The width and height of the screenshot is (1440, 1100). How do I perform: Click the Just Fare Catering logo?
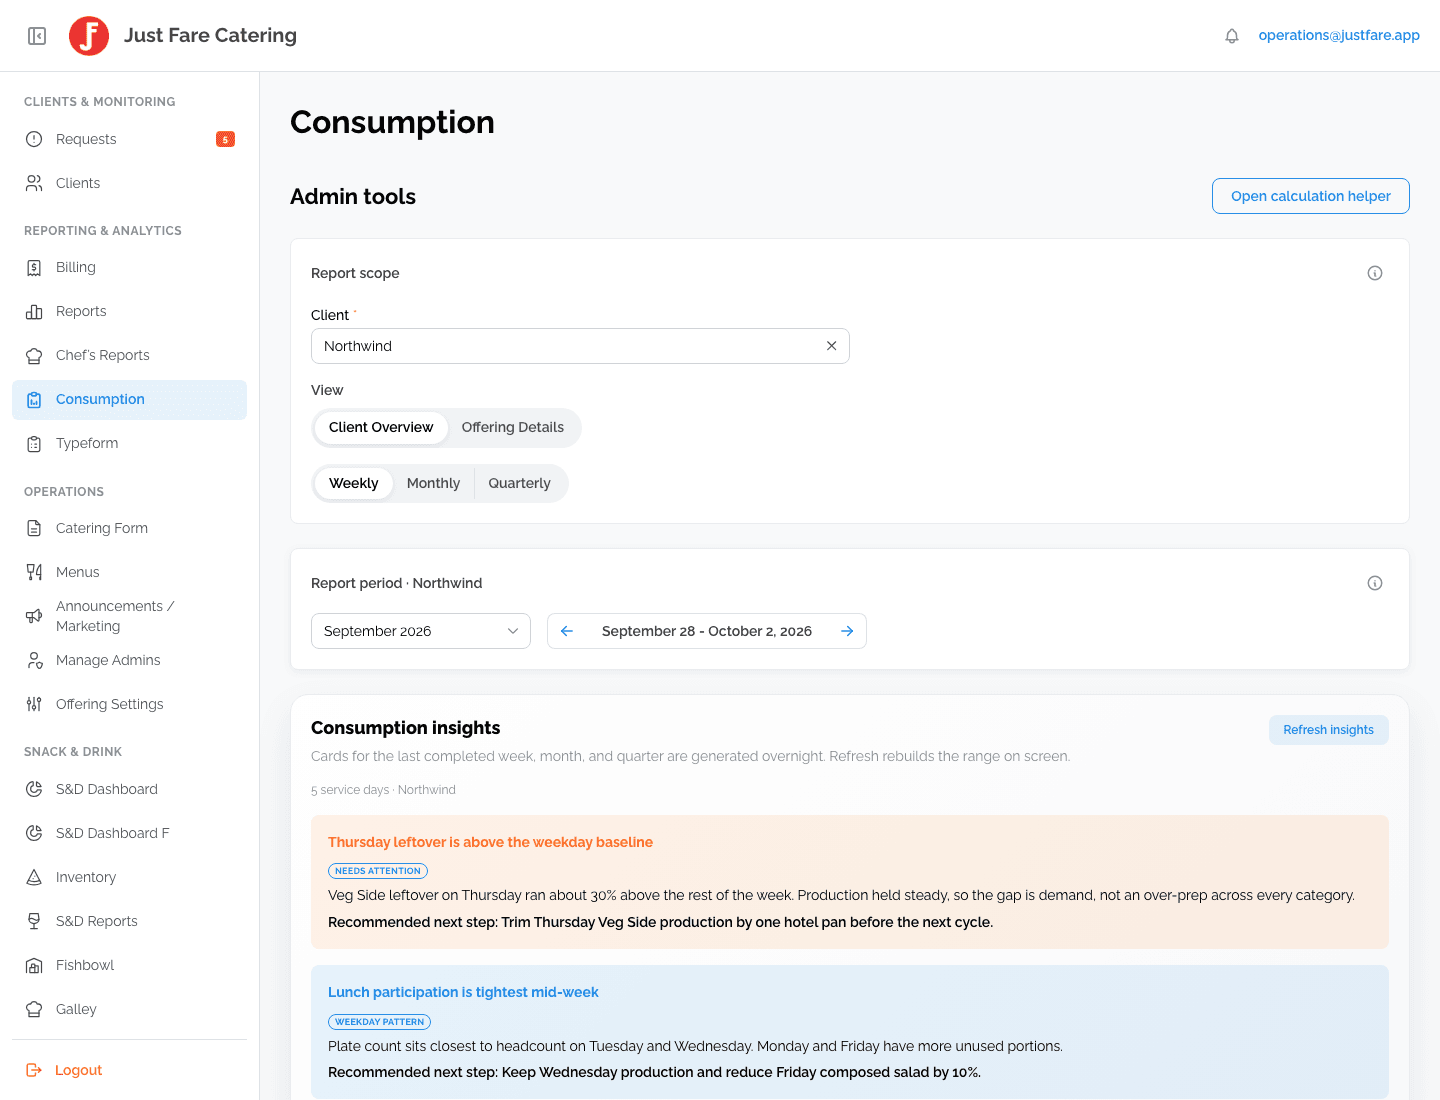point(89,36)
